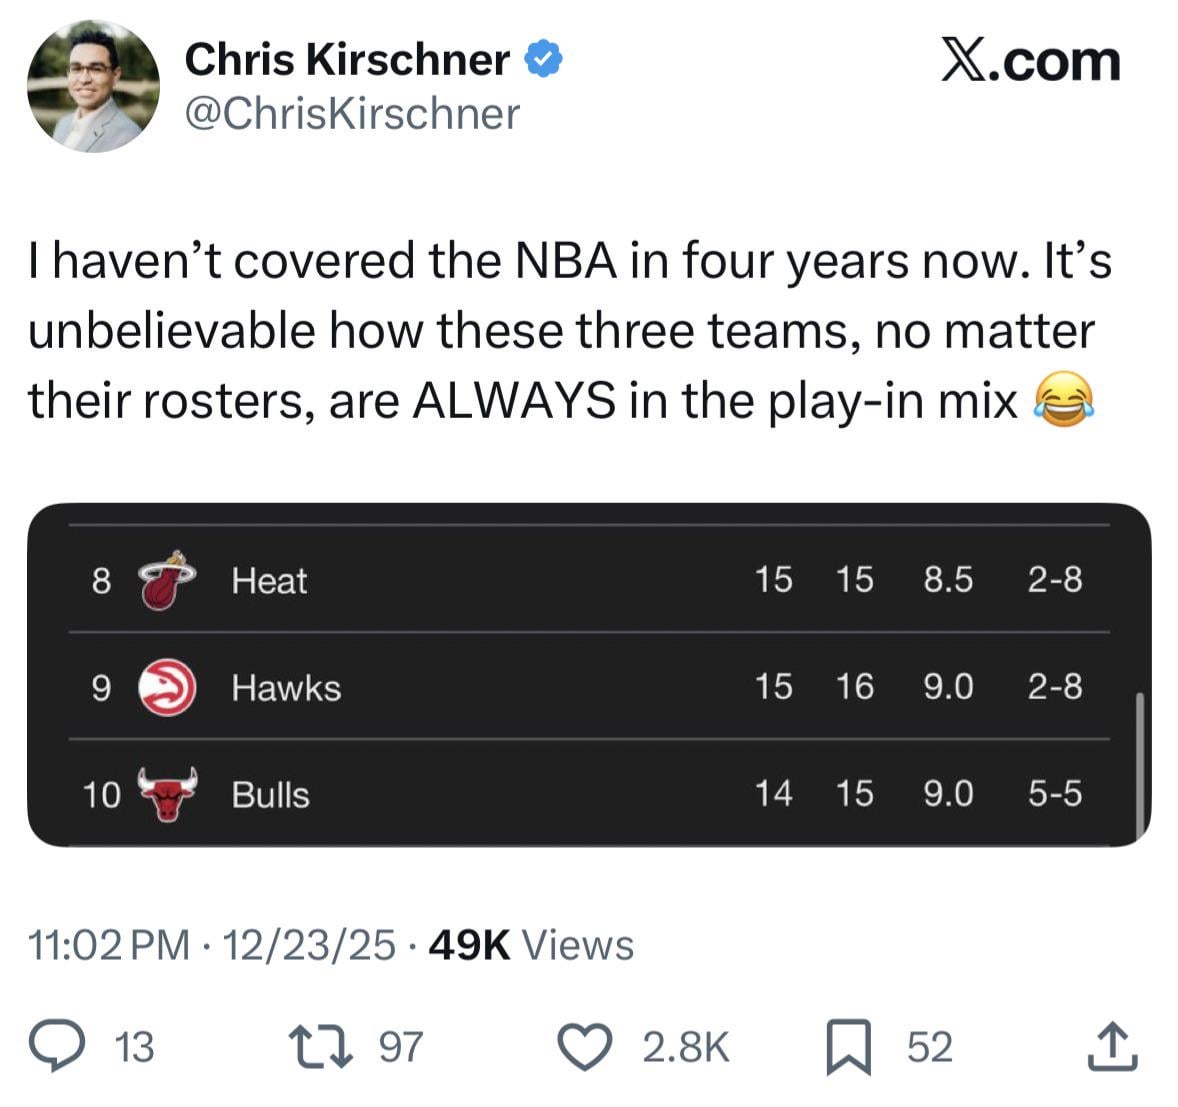Click the Atlanta Hawks logo
Screen dimensions: 1178x1107
coord(166,687)
